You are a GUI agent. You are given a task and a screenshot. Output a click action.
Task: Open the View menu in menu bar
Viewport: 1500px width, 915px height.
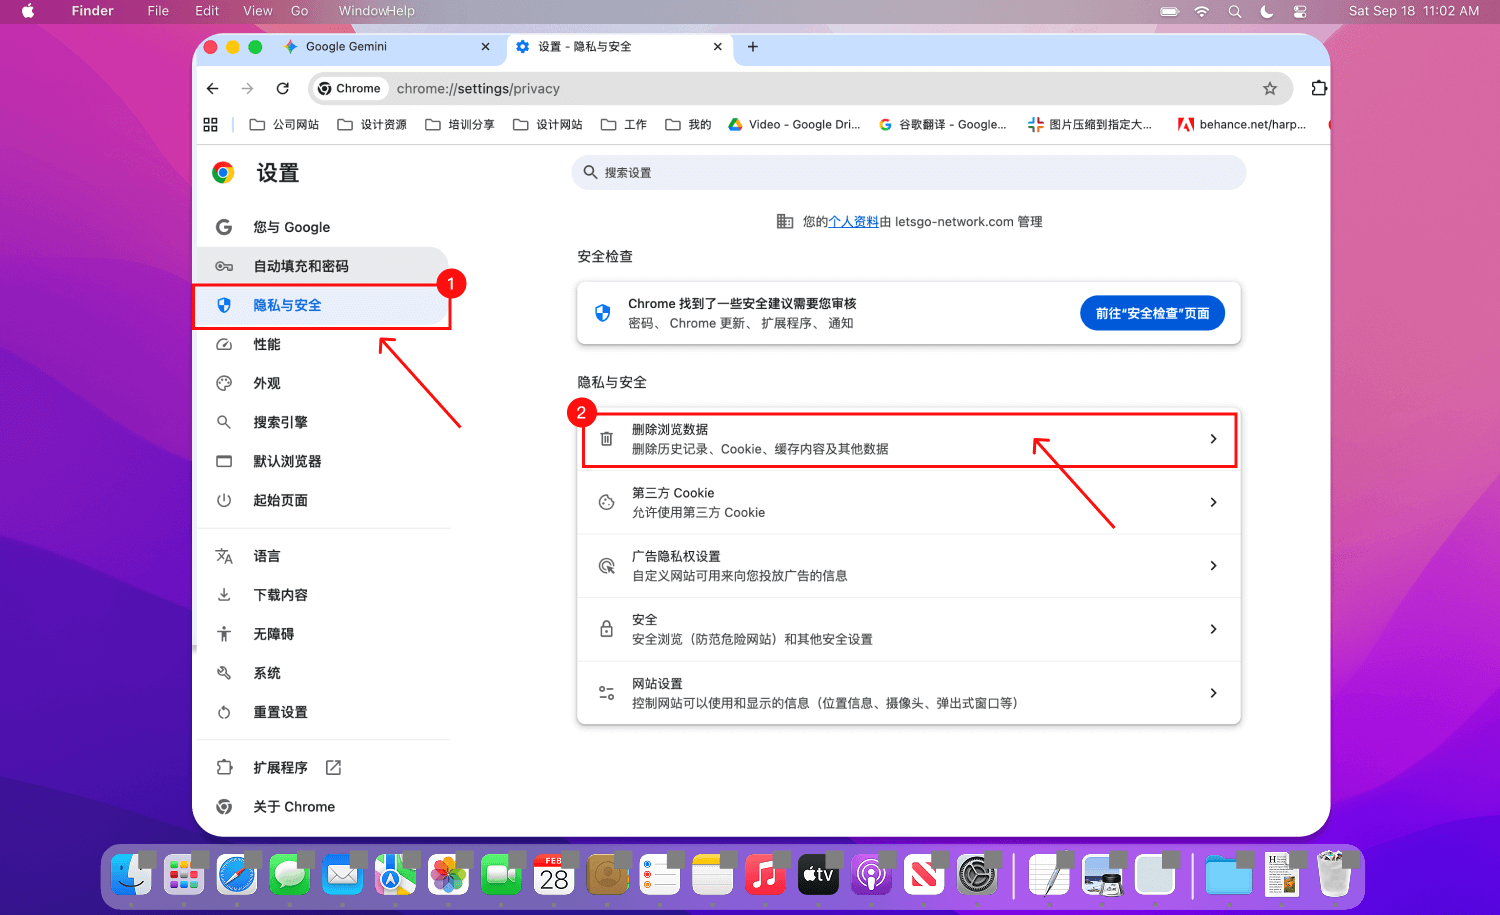pyautogui.click(x=257, y=11)
